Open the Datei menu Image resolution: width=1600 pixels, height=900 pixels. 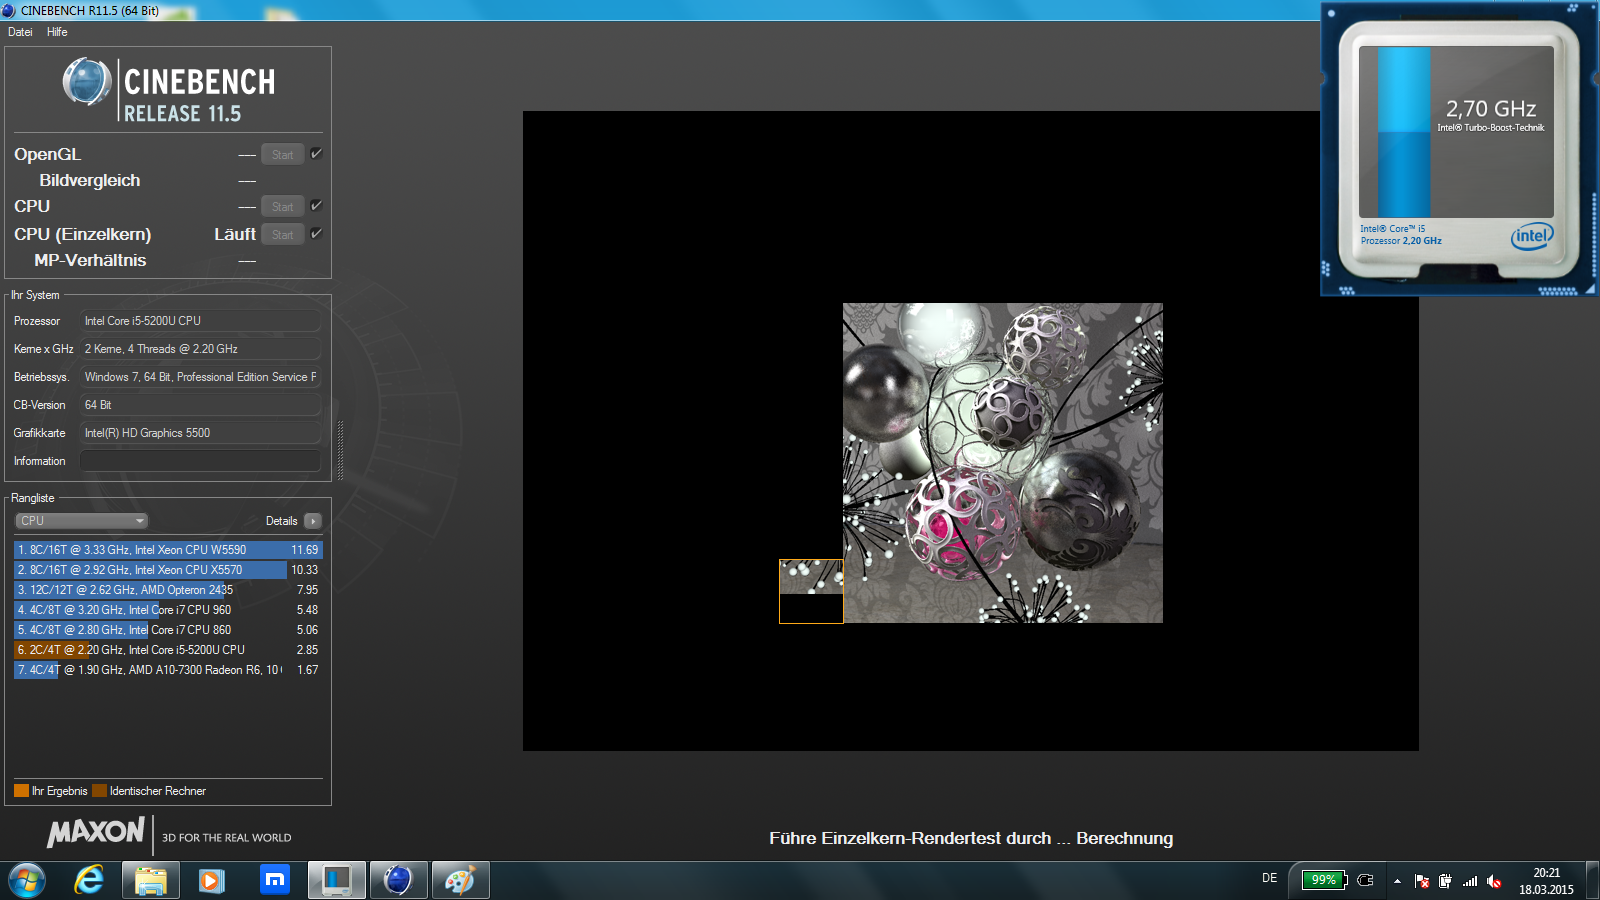(x=20, y=32)
